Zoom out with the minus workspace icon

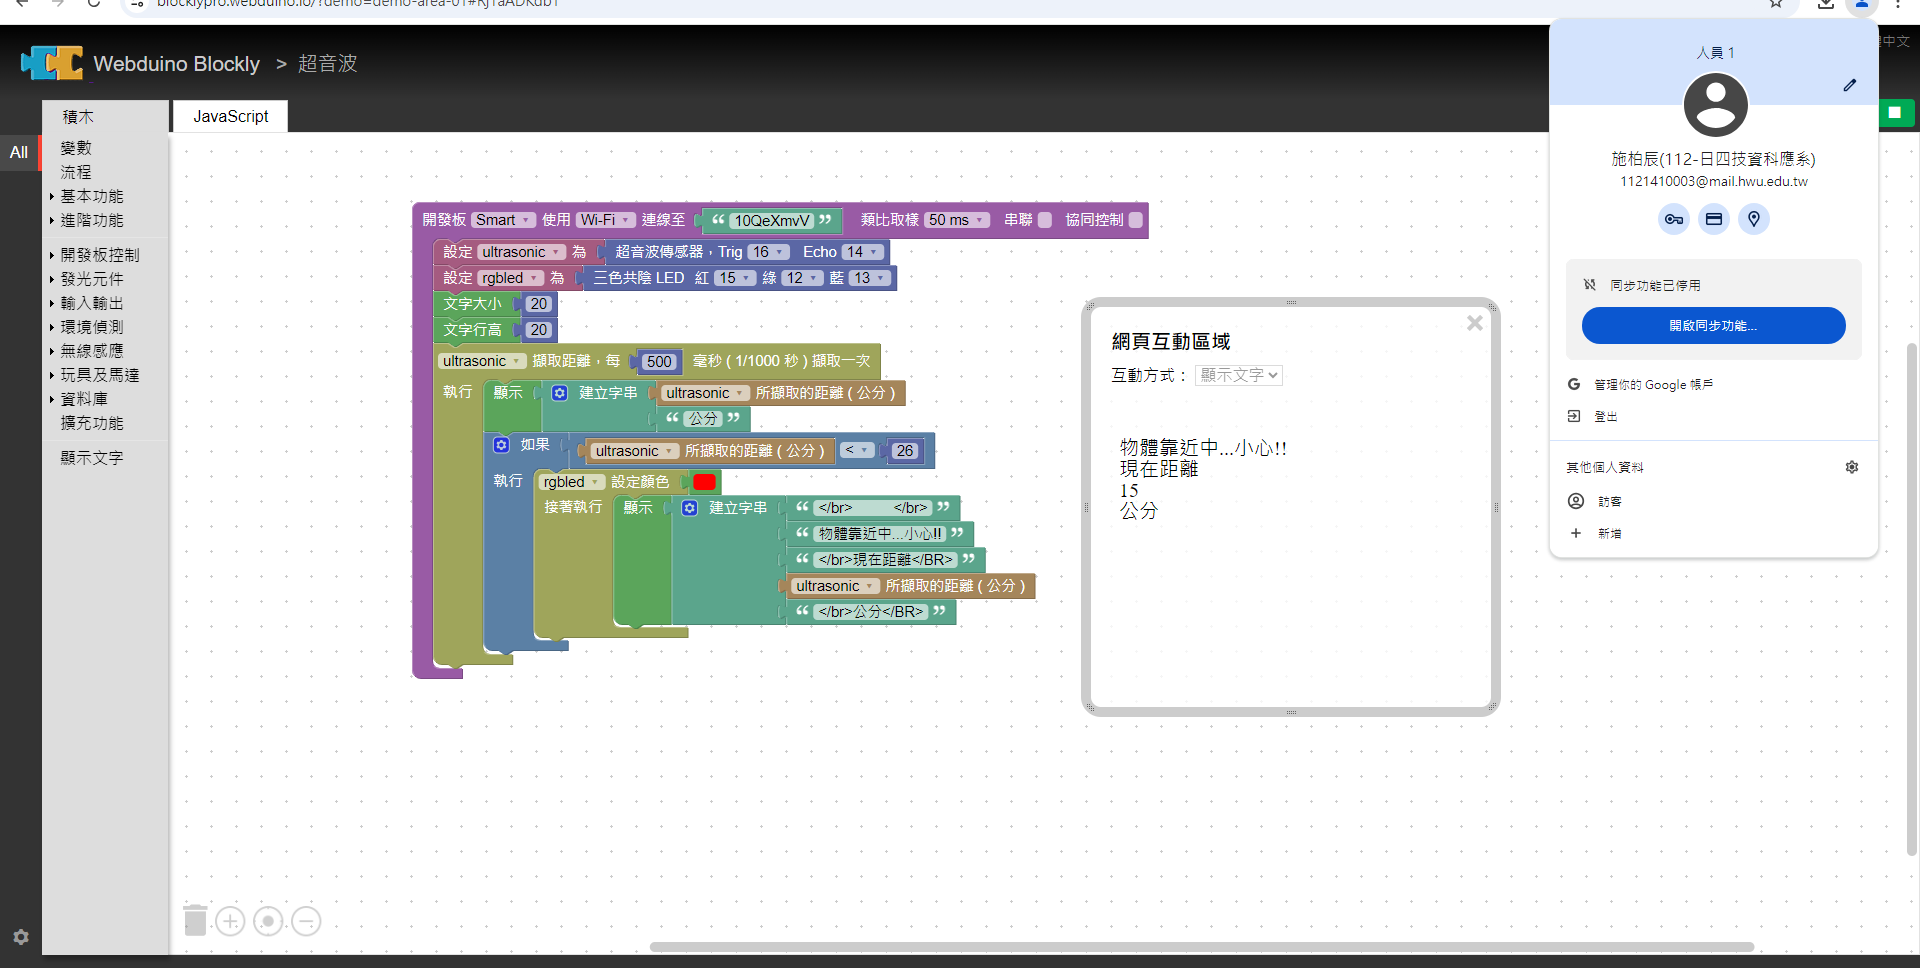pyautogui.click(x=306, y=921)
